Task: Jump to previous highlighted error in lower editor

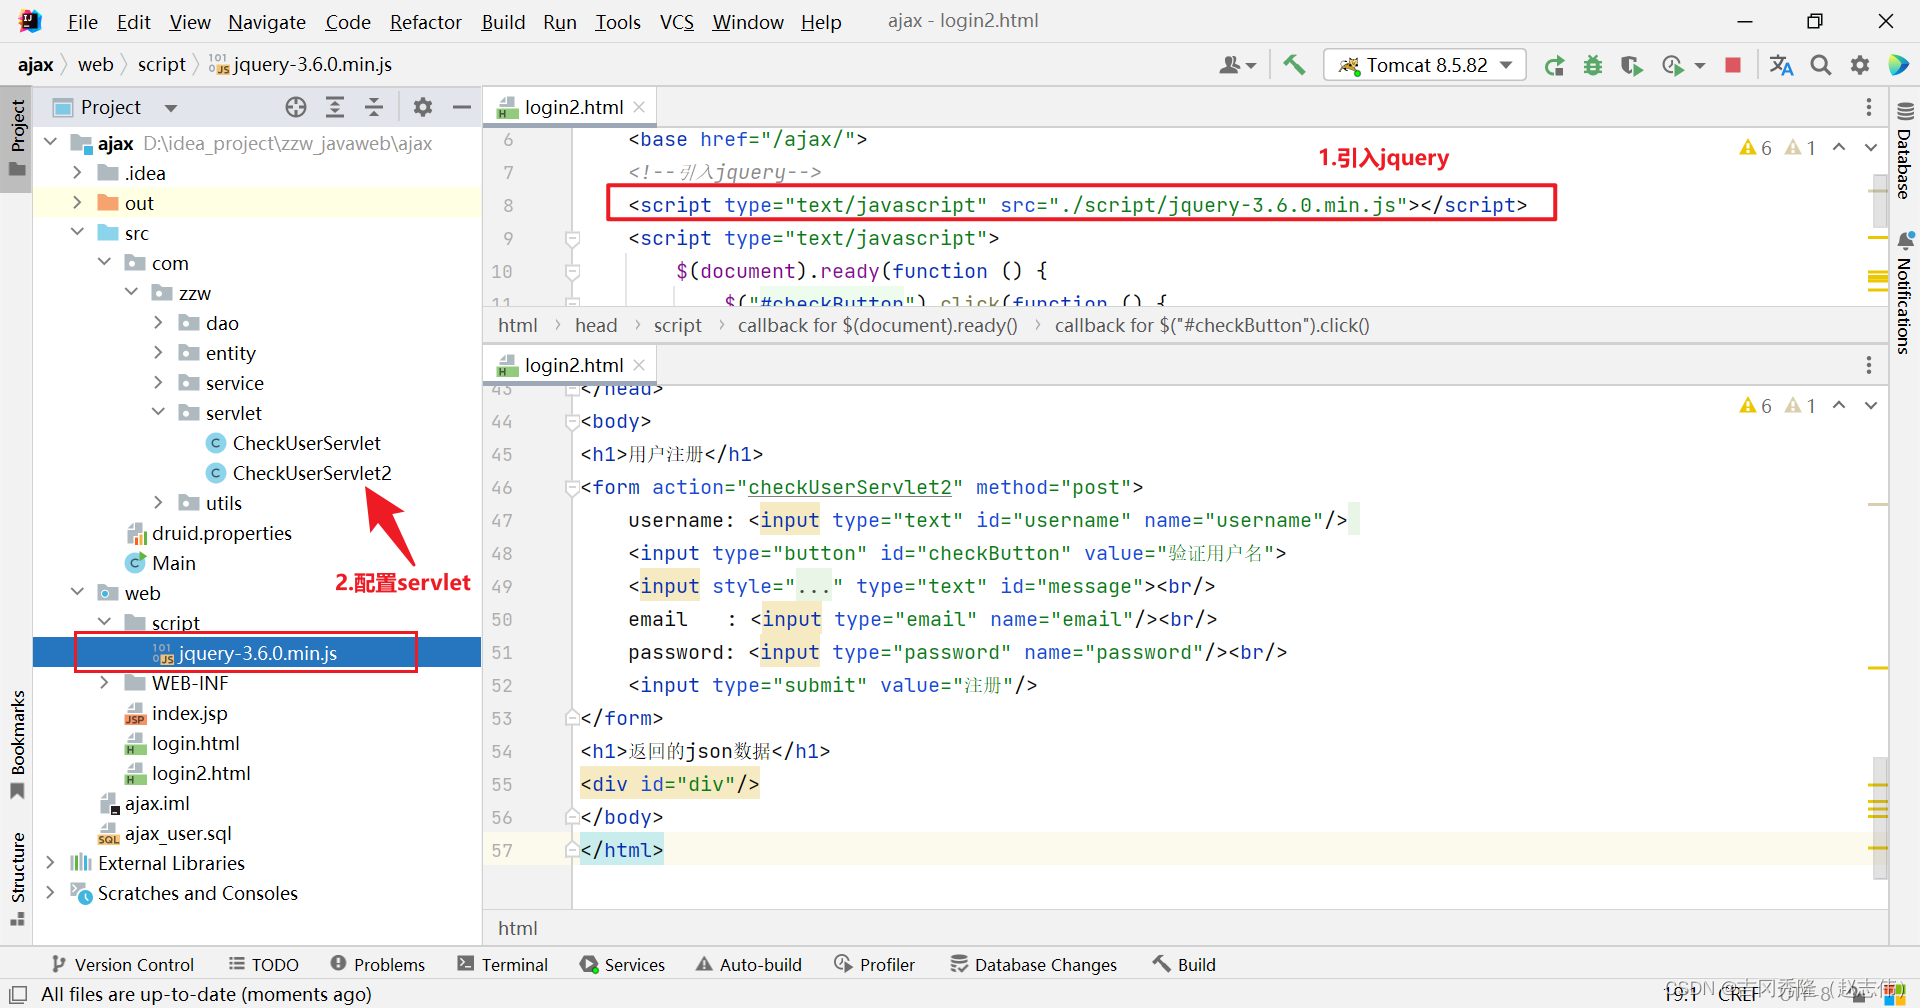Action: (x=1839, y=405)
